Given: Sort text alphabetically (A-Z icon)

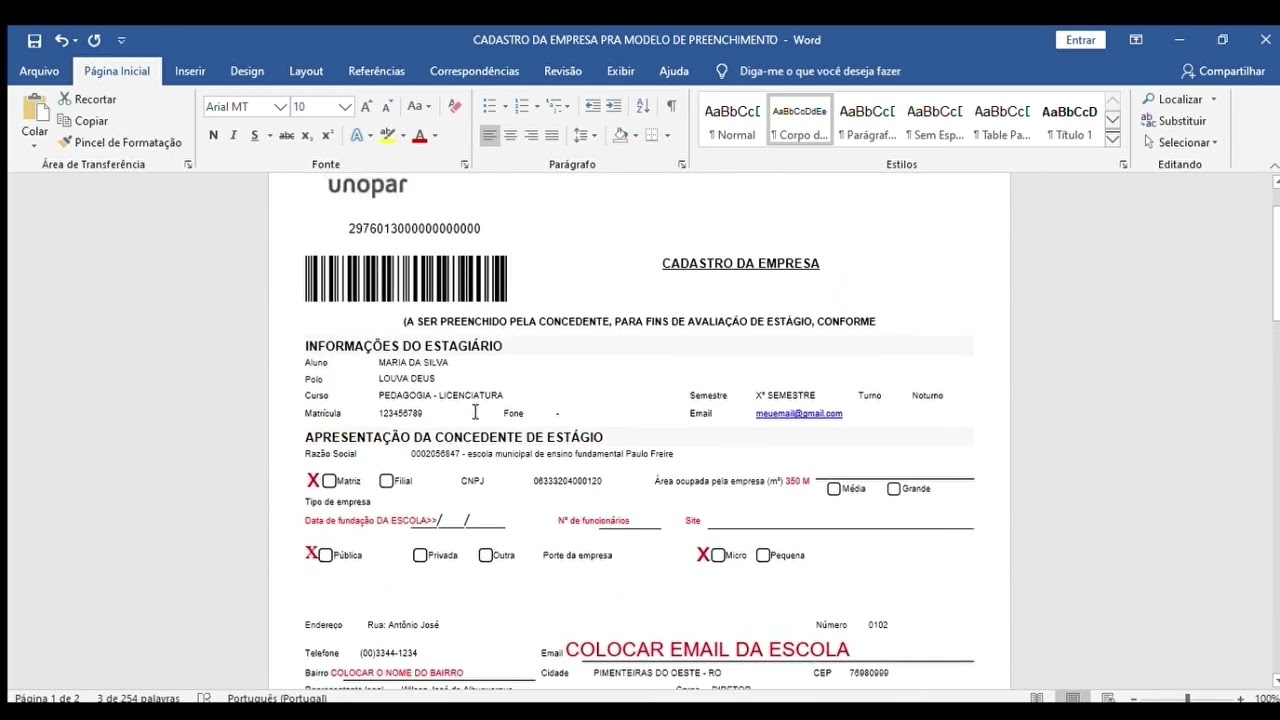Looking at the screenshot, I should pyautogui.click(x=643, y=106).
